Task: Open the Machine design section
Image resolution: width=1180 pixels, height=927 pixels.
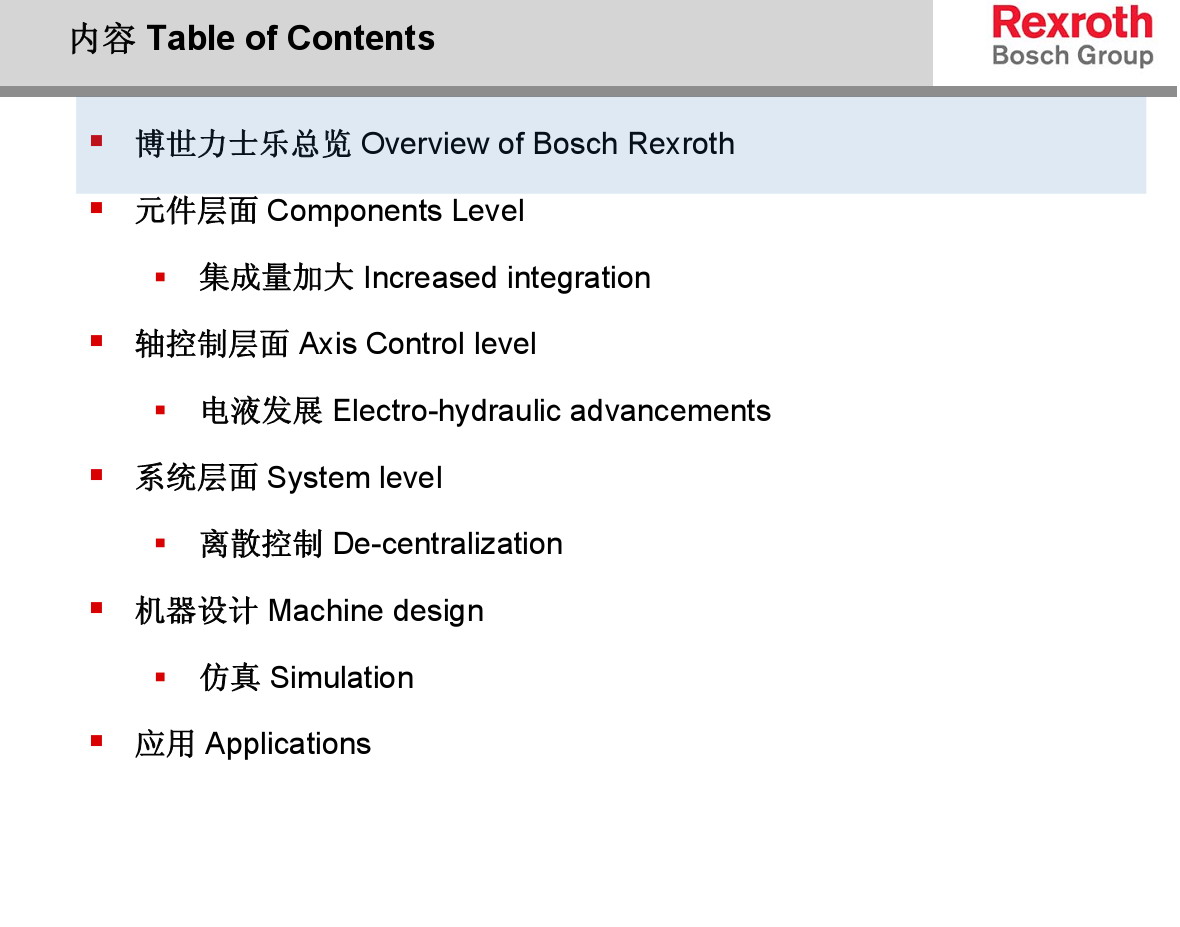Action: pos(309,611)
